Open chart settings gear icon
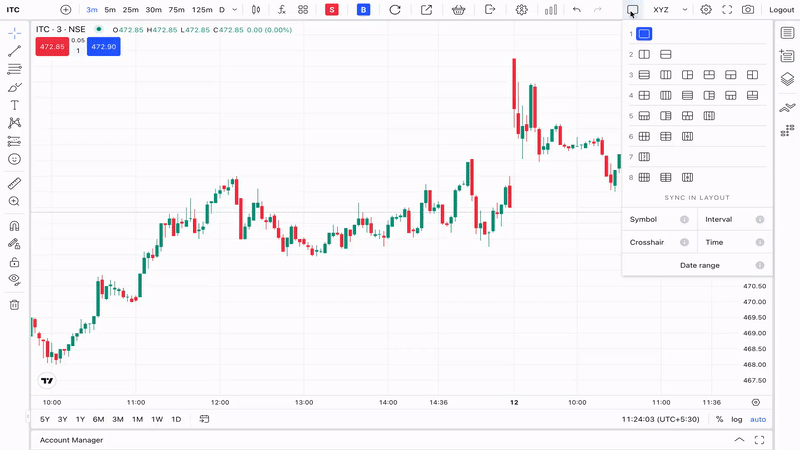Viewport: 800px width, 450px height. coord(521,10)
